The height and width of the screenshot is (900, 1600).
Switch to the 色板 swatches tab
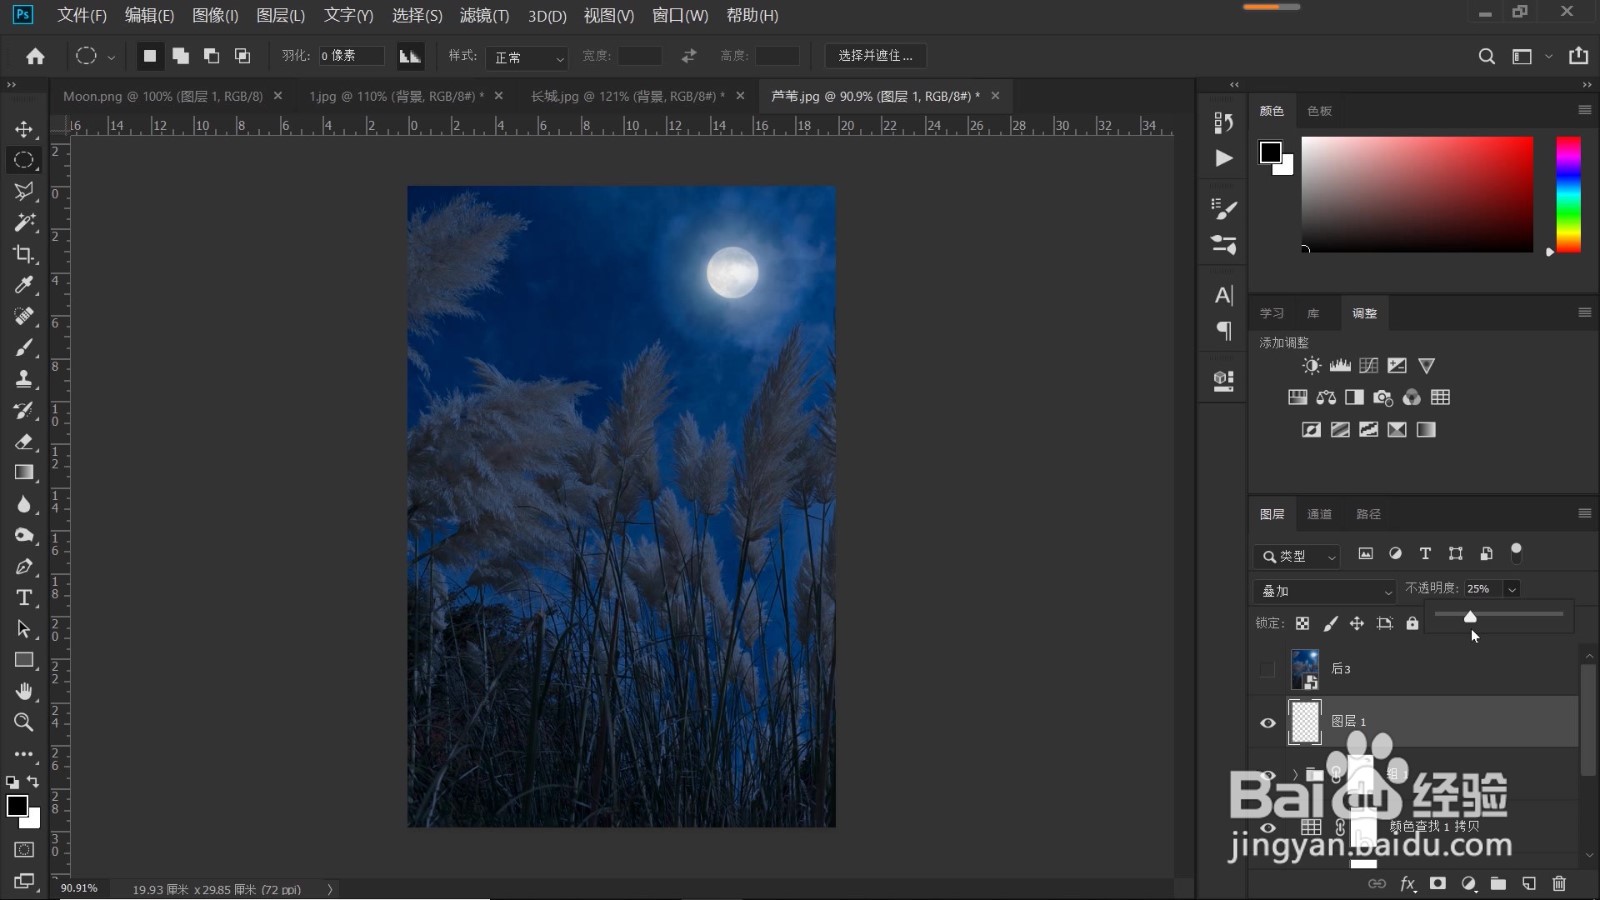[1319, 111]
